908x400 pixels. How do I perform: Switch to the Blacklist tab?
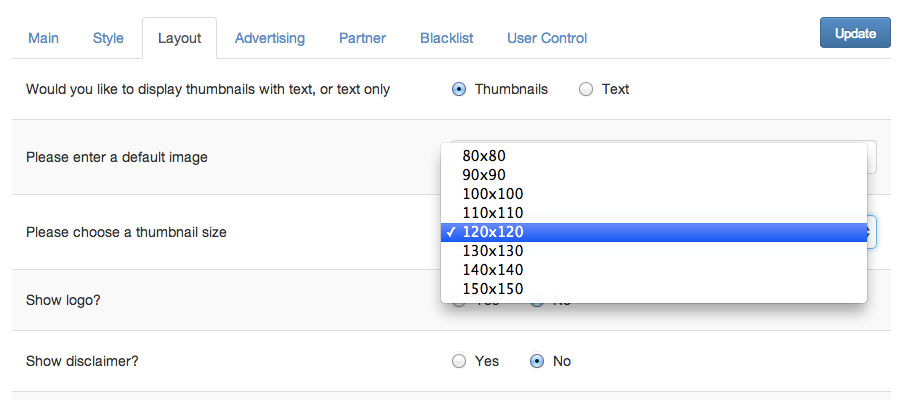pos(447,38)
